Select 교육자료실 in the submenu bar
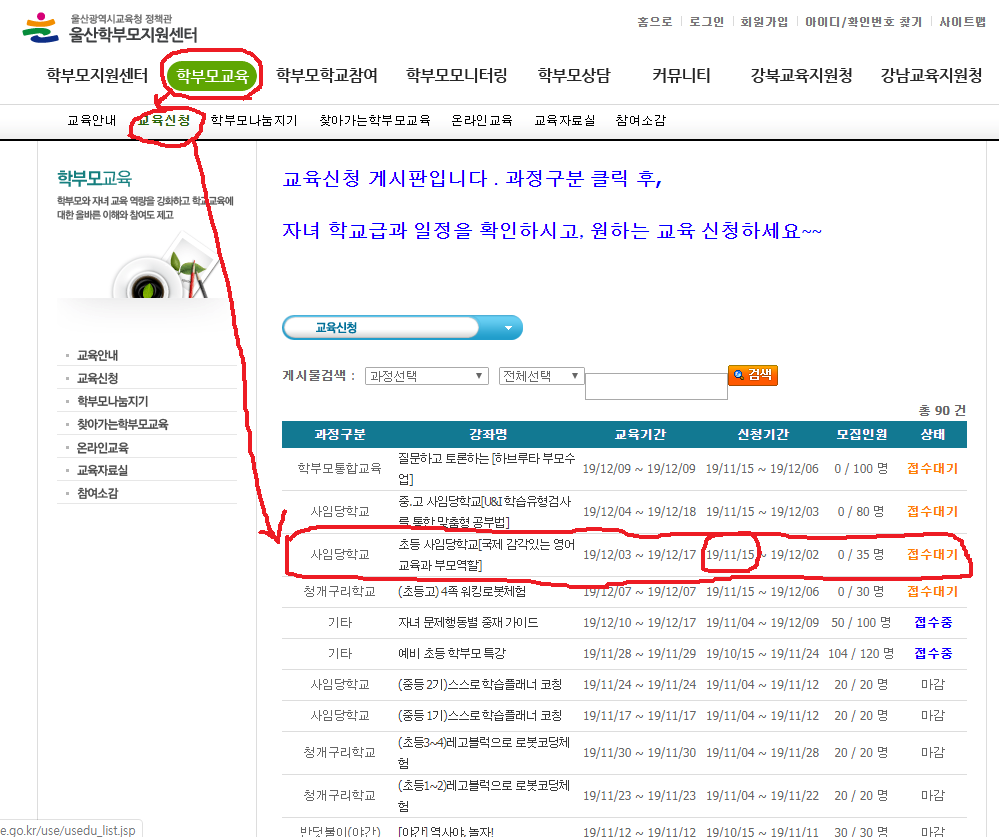 click(564, 120)
